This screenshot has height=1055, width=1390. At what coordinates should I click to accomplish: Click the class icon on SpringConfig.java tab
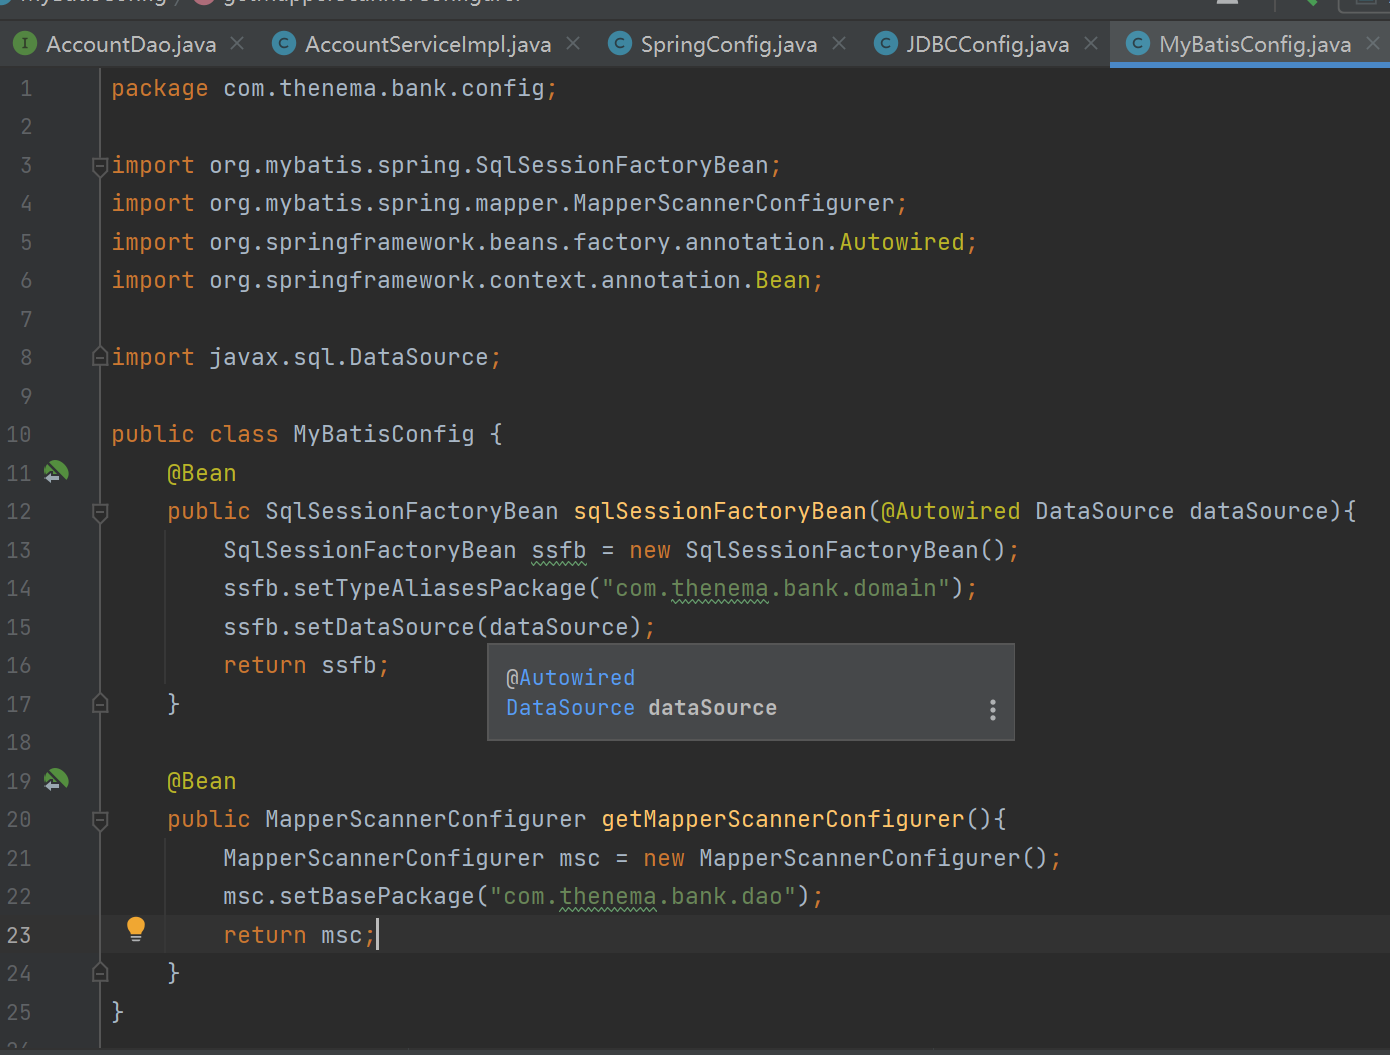[x=620, y=44]
